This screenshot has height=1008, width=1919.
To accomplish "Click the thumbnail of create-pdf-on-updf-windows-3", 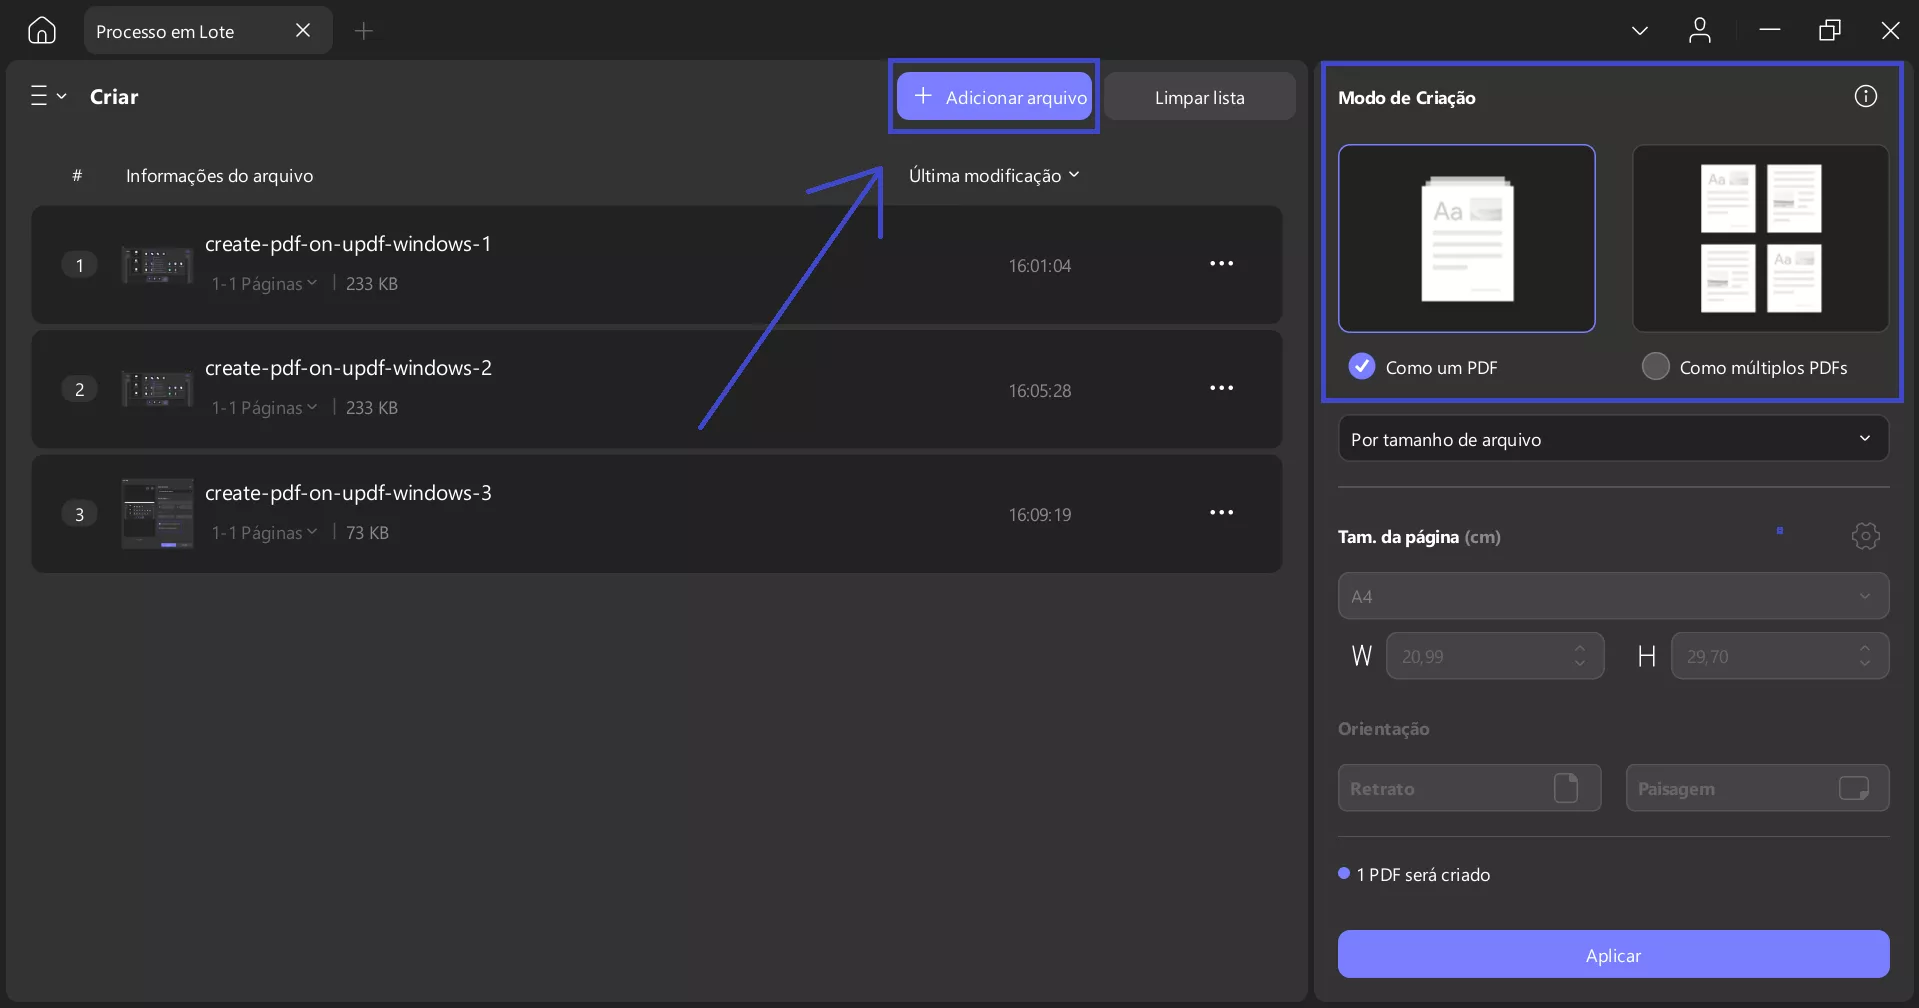I will (x=156, y=513).
